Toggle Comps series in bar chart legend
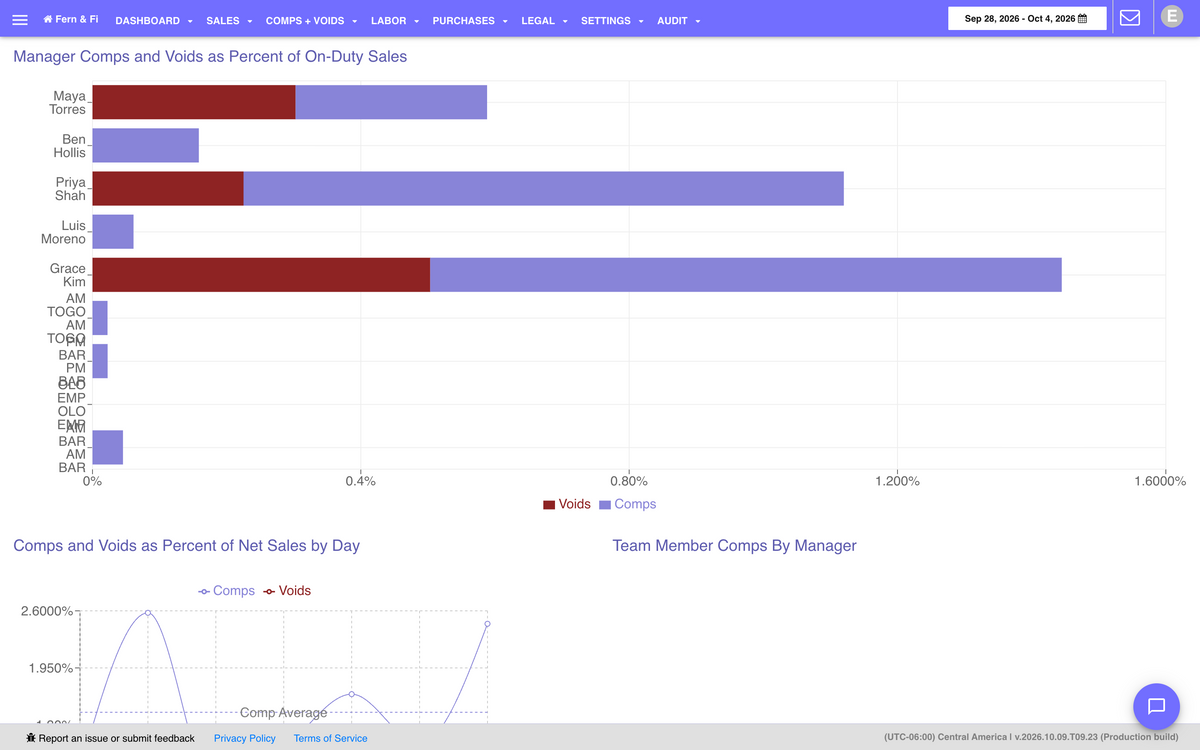This screenshot has height=750, width=1200. point(627,504)
